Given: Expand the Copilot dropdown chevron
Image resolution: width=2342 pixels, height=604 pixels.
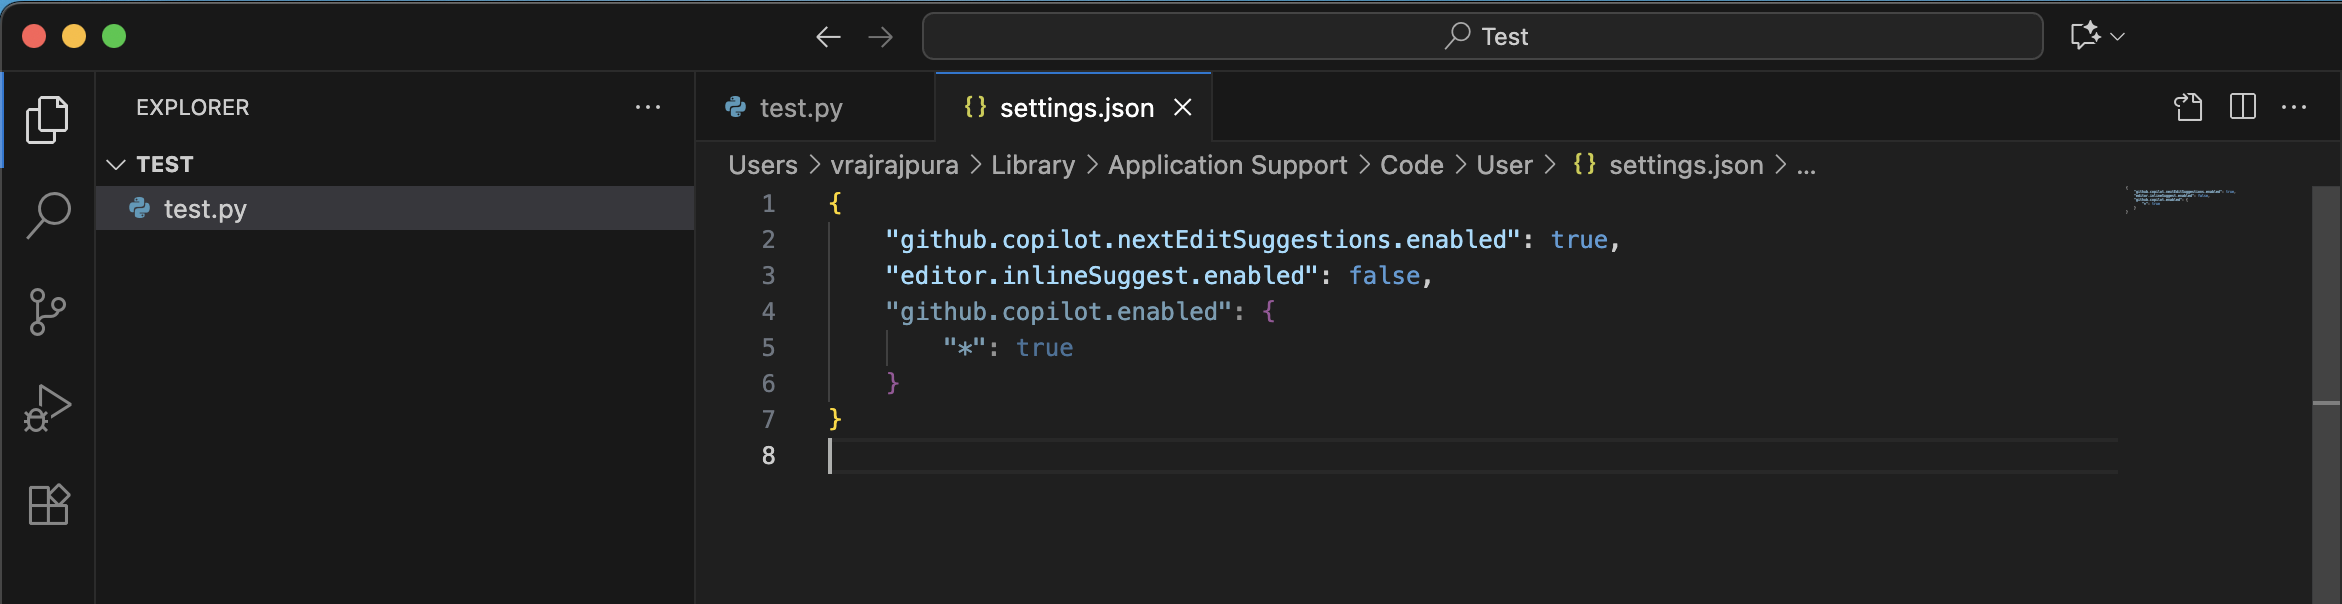Looking at the screenshot, I should [2117, 37].
